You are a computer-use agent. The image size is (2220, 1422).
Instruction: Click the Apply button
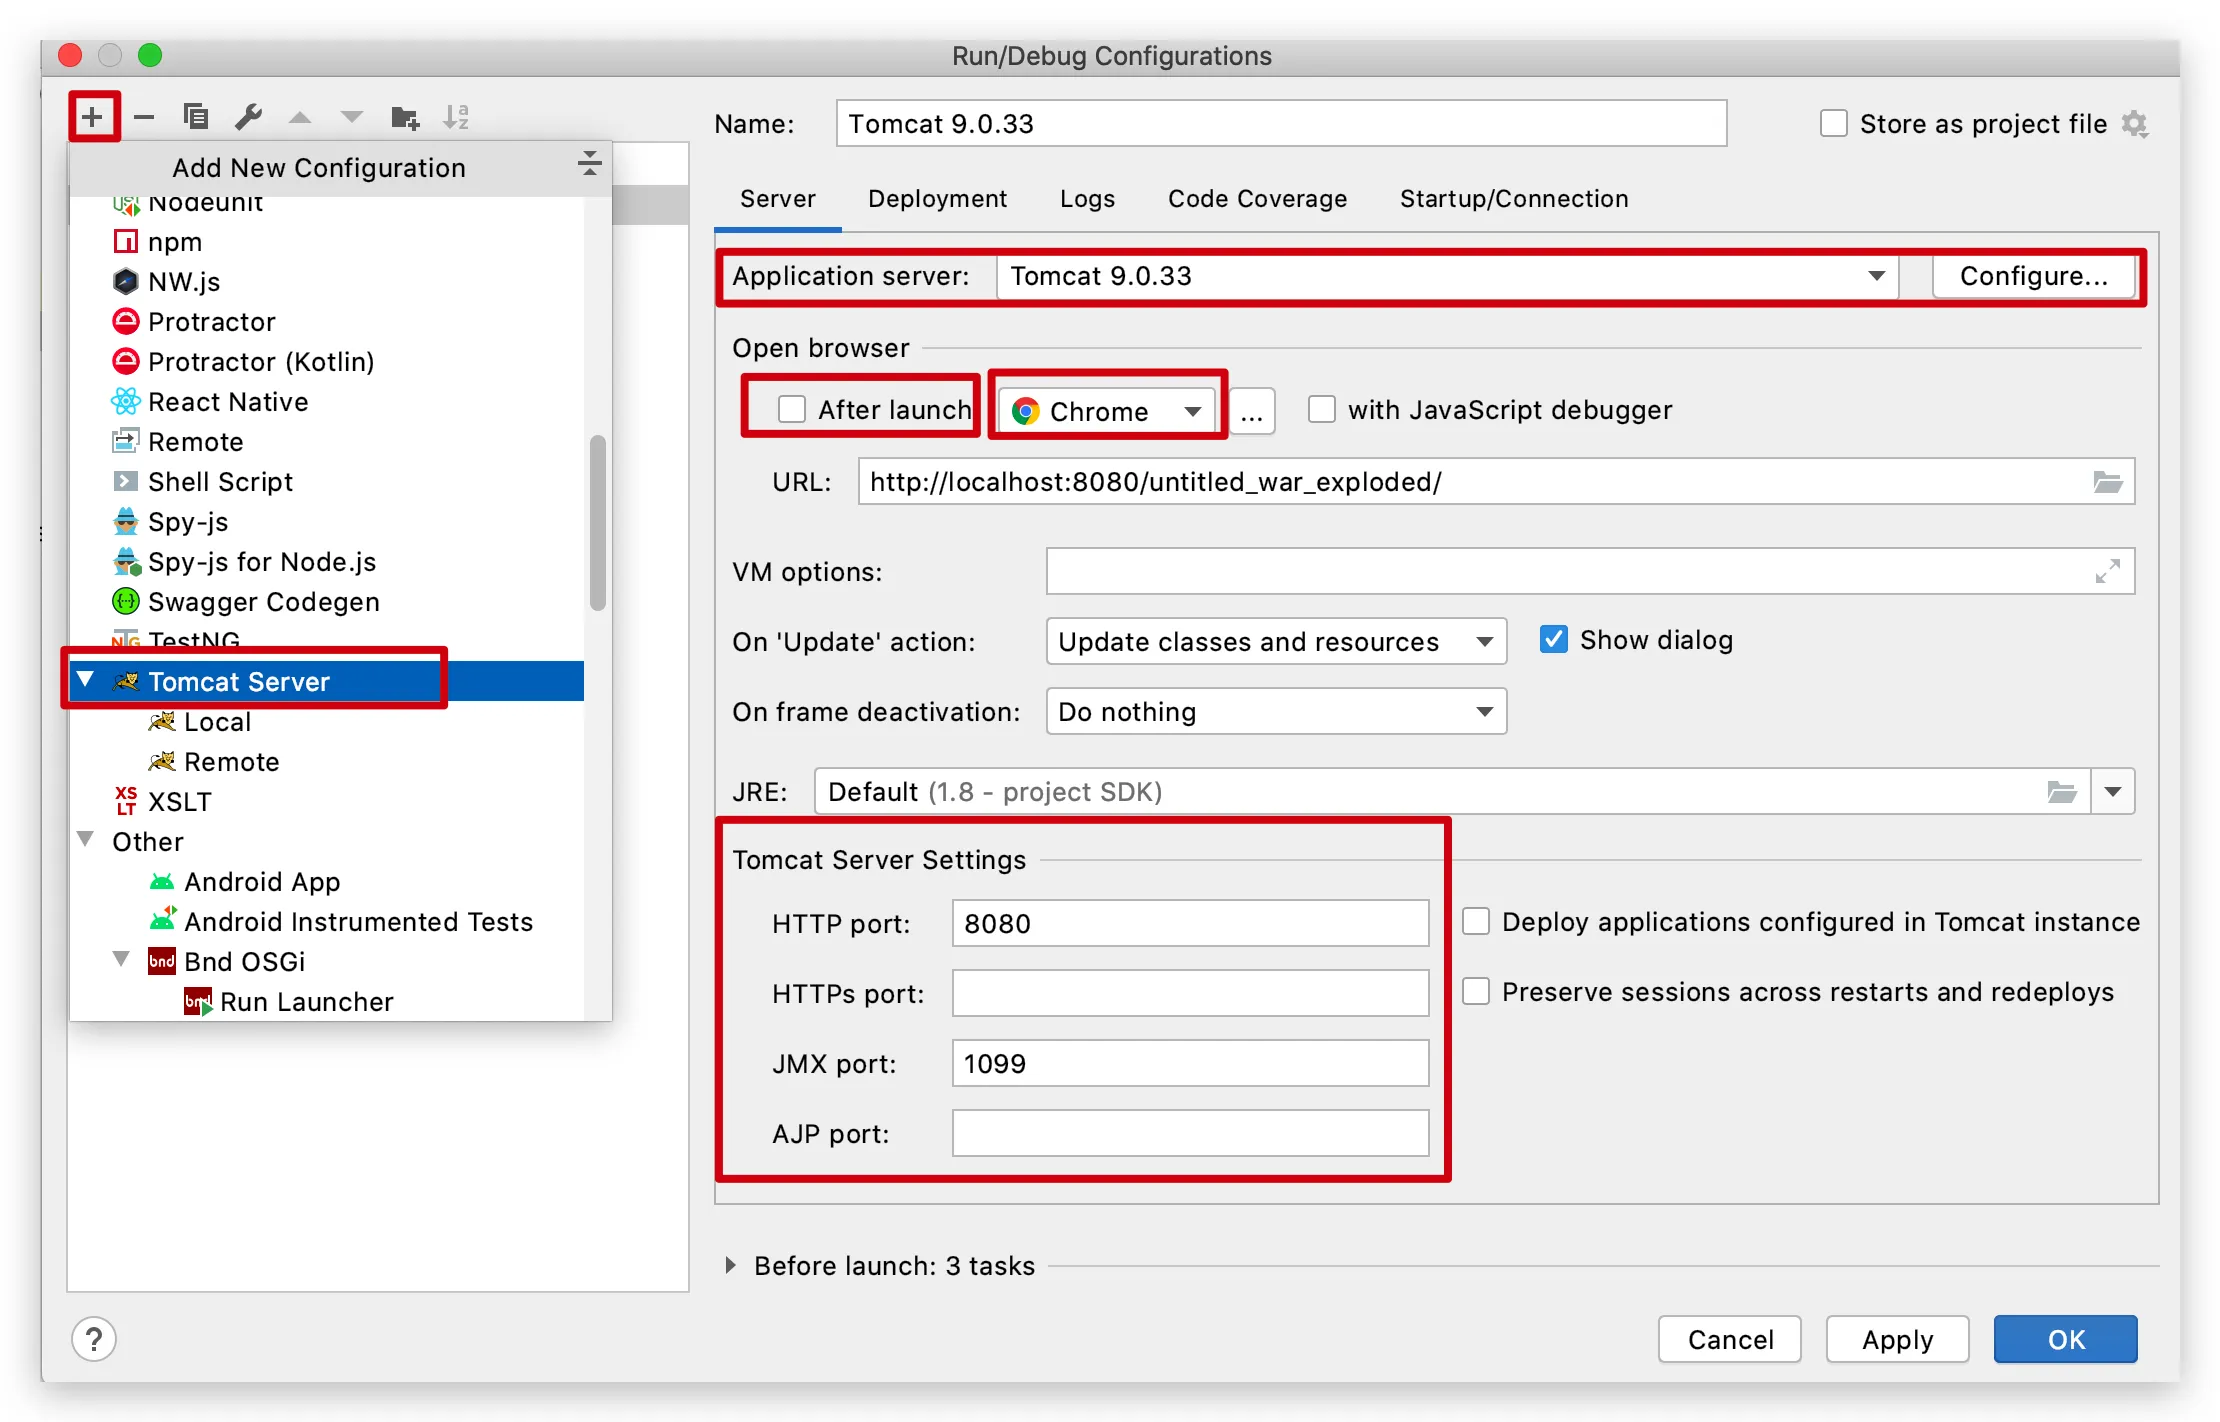pyautogui.click(x=1898, y=1339)
